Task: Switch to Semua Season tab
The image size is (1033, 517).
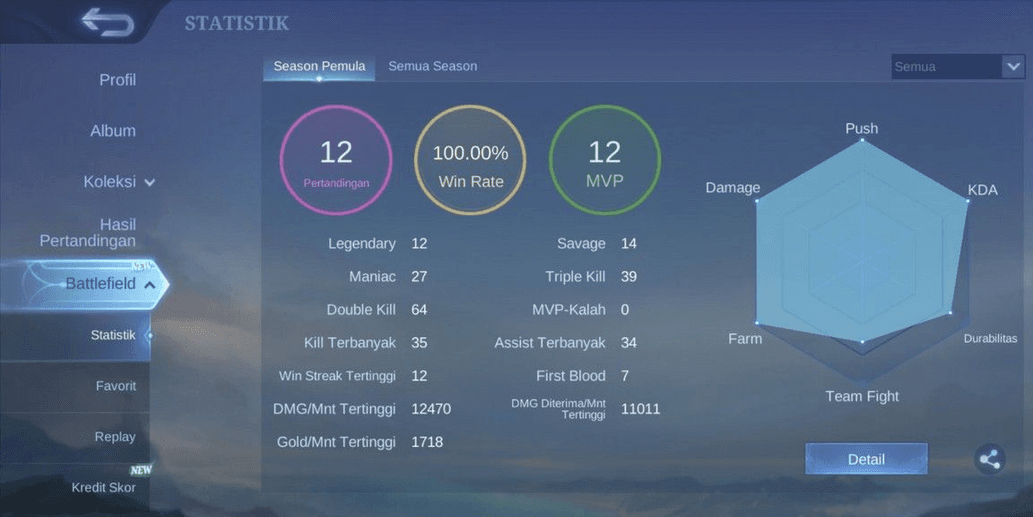Action: 432,66
